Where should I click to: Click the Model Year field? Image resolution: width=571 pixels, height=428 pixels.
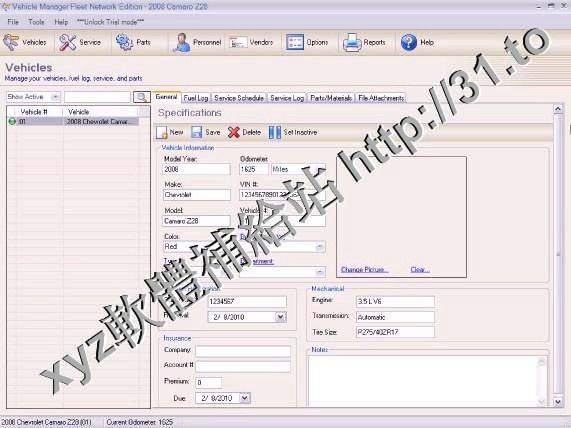coord(196,169)
